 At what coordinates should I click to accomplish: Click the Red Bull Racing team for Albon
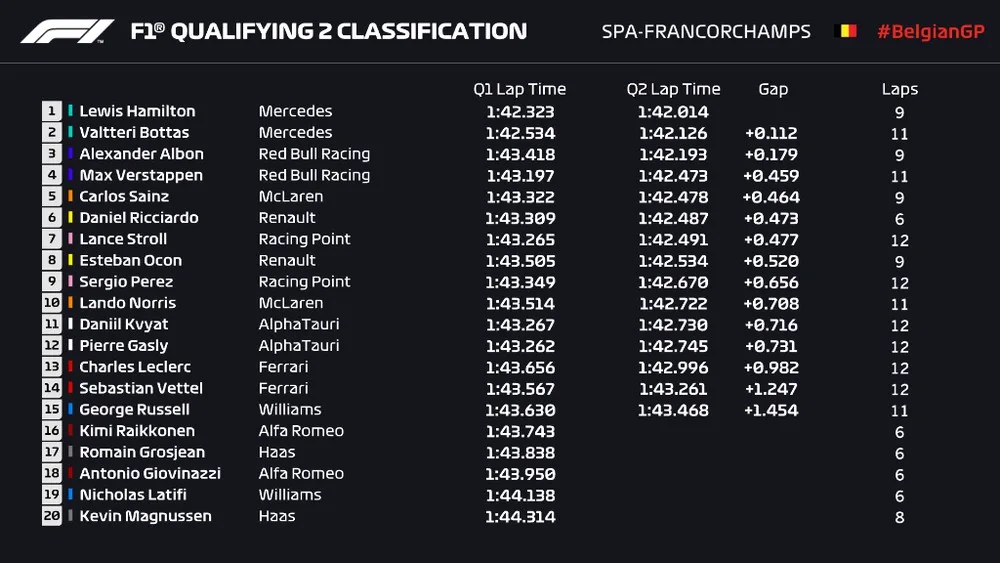(x=314, y=154)
